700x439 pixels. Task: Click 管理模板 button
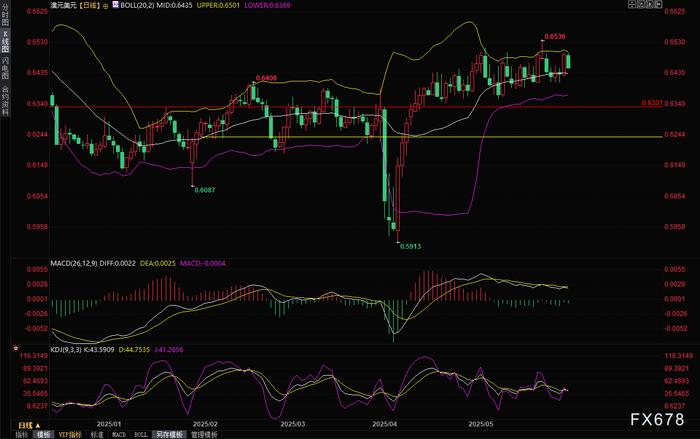pyautogui.click(x=204, y=435)
